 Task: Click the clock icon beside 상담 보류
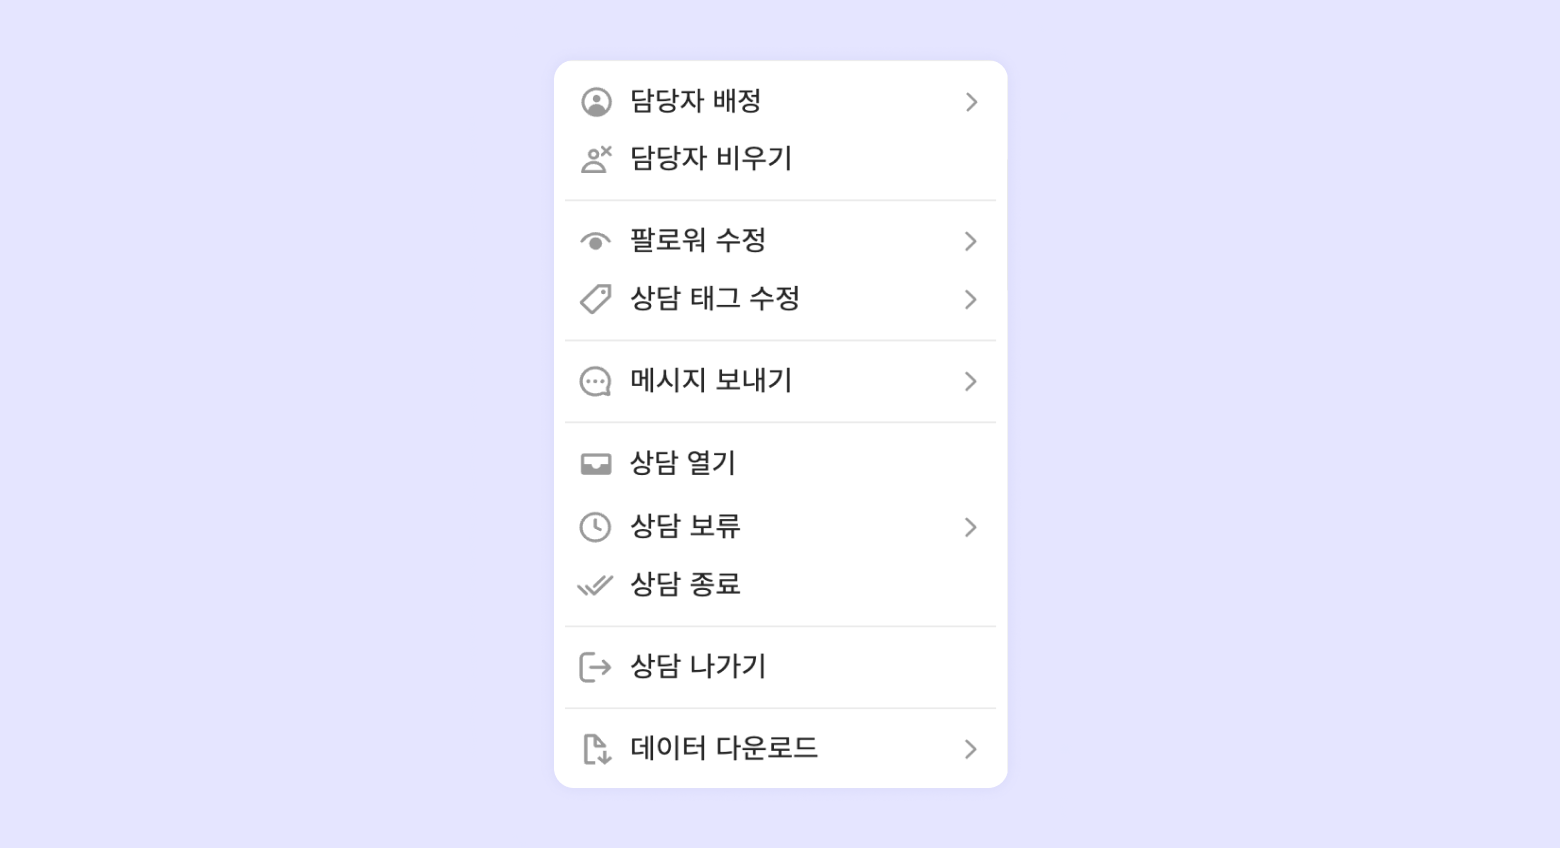click(x=596, y=527)
